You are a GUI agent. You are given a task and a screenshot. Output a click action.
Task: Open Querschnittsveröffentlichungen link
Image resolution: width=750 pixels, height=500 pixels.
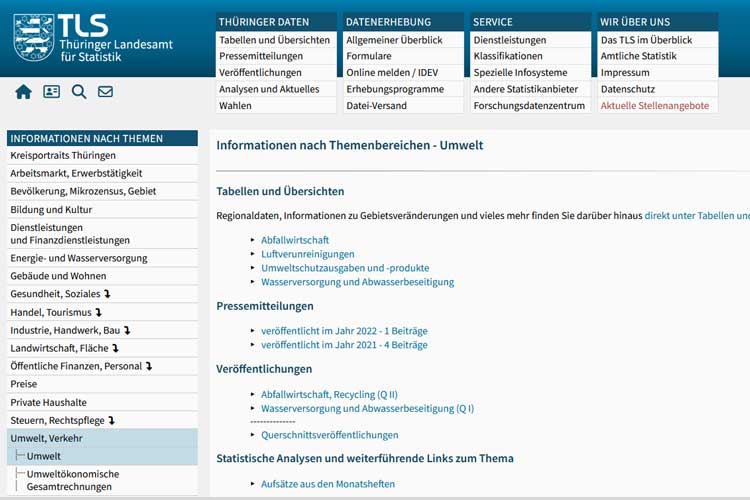coord(330,435)
